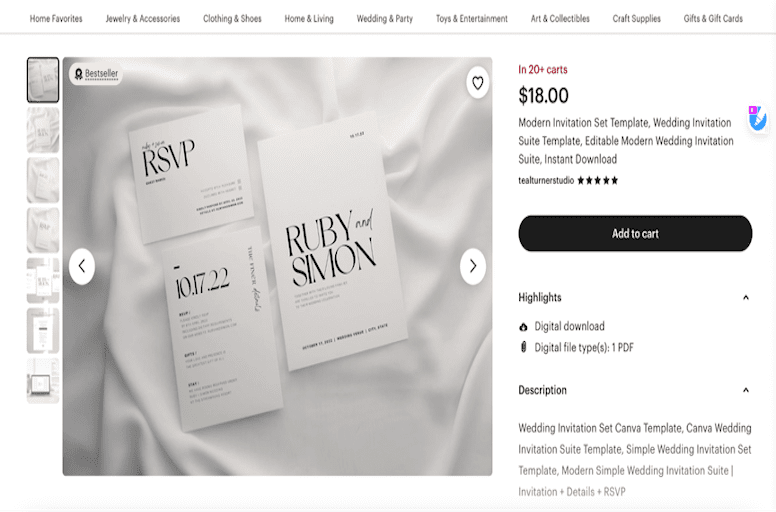Viewport: 776px width, 512px height.
Task: Open the Craft Supplies category
Action: (636, 19)
